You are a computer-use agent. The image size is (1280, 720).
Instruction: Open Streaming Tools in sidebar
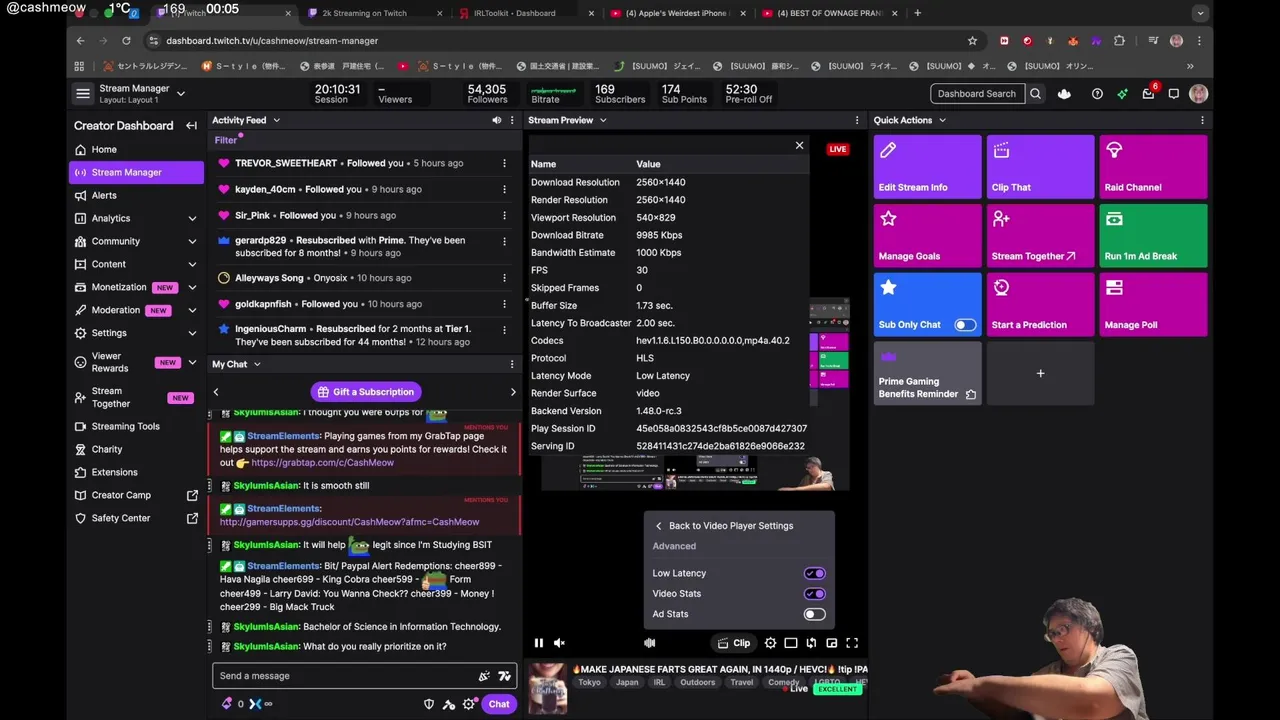tap(136, 426)
